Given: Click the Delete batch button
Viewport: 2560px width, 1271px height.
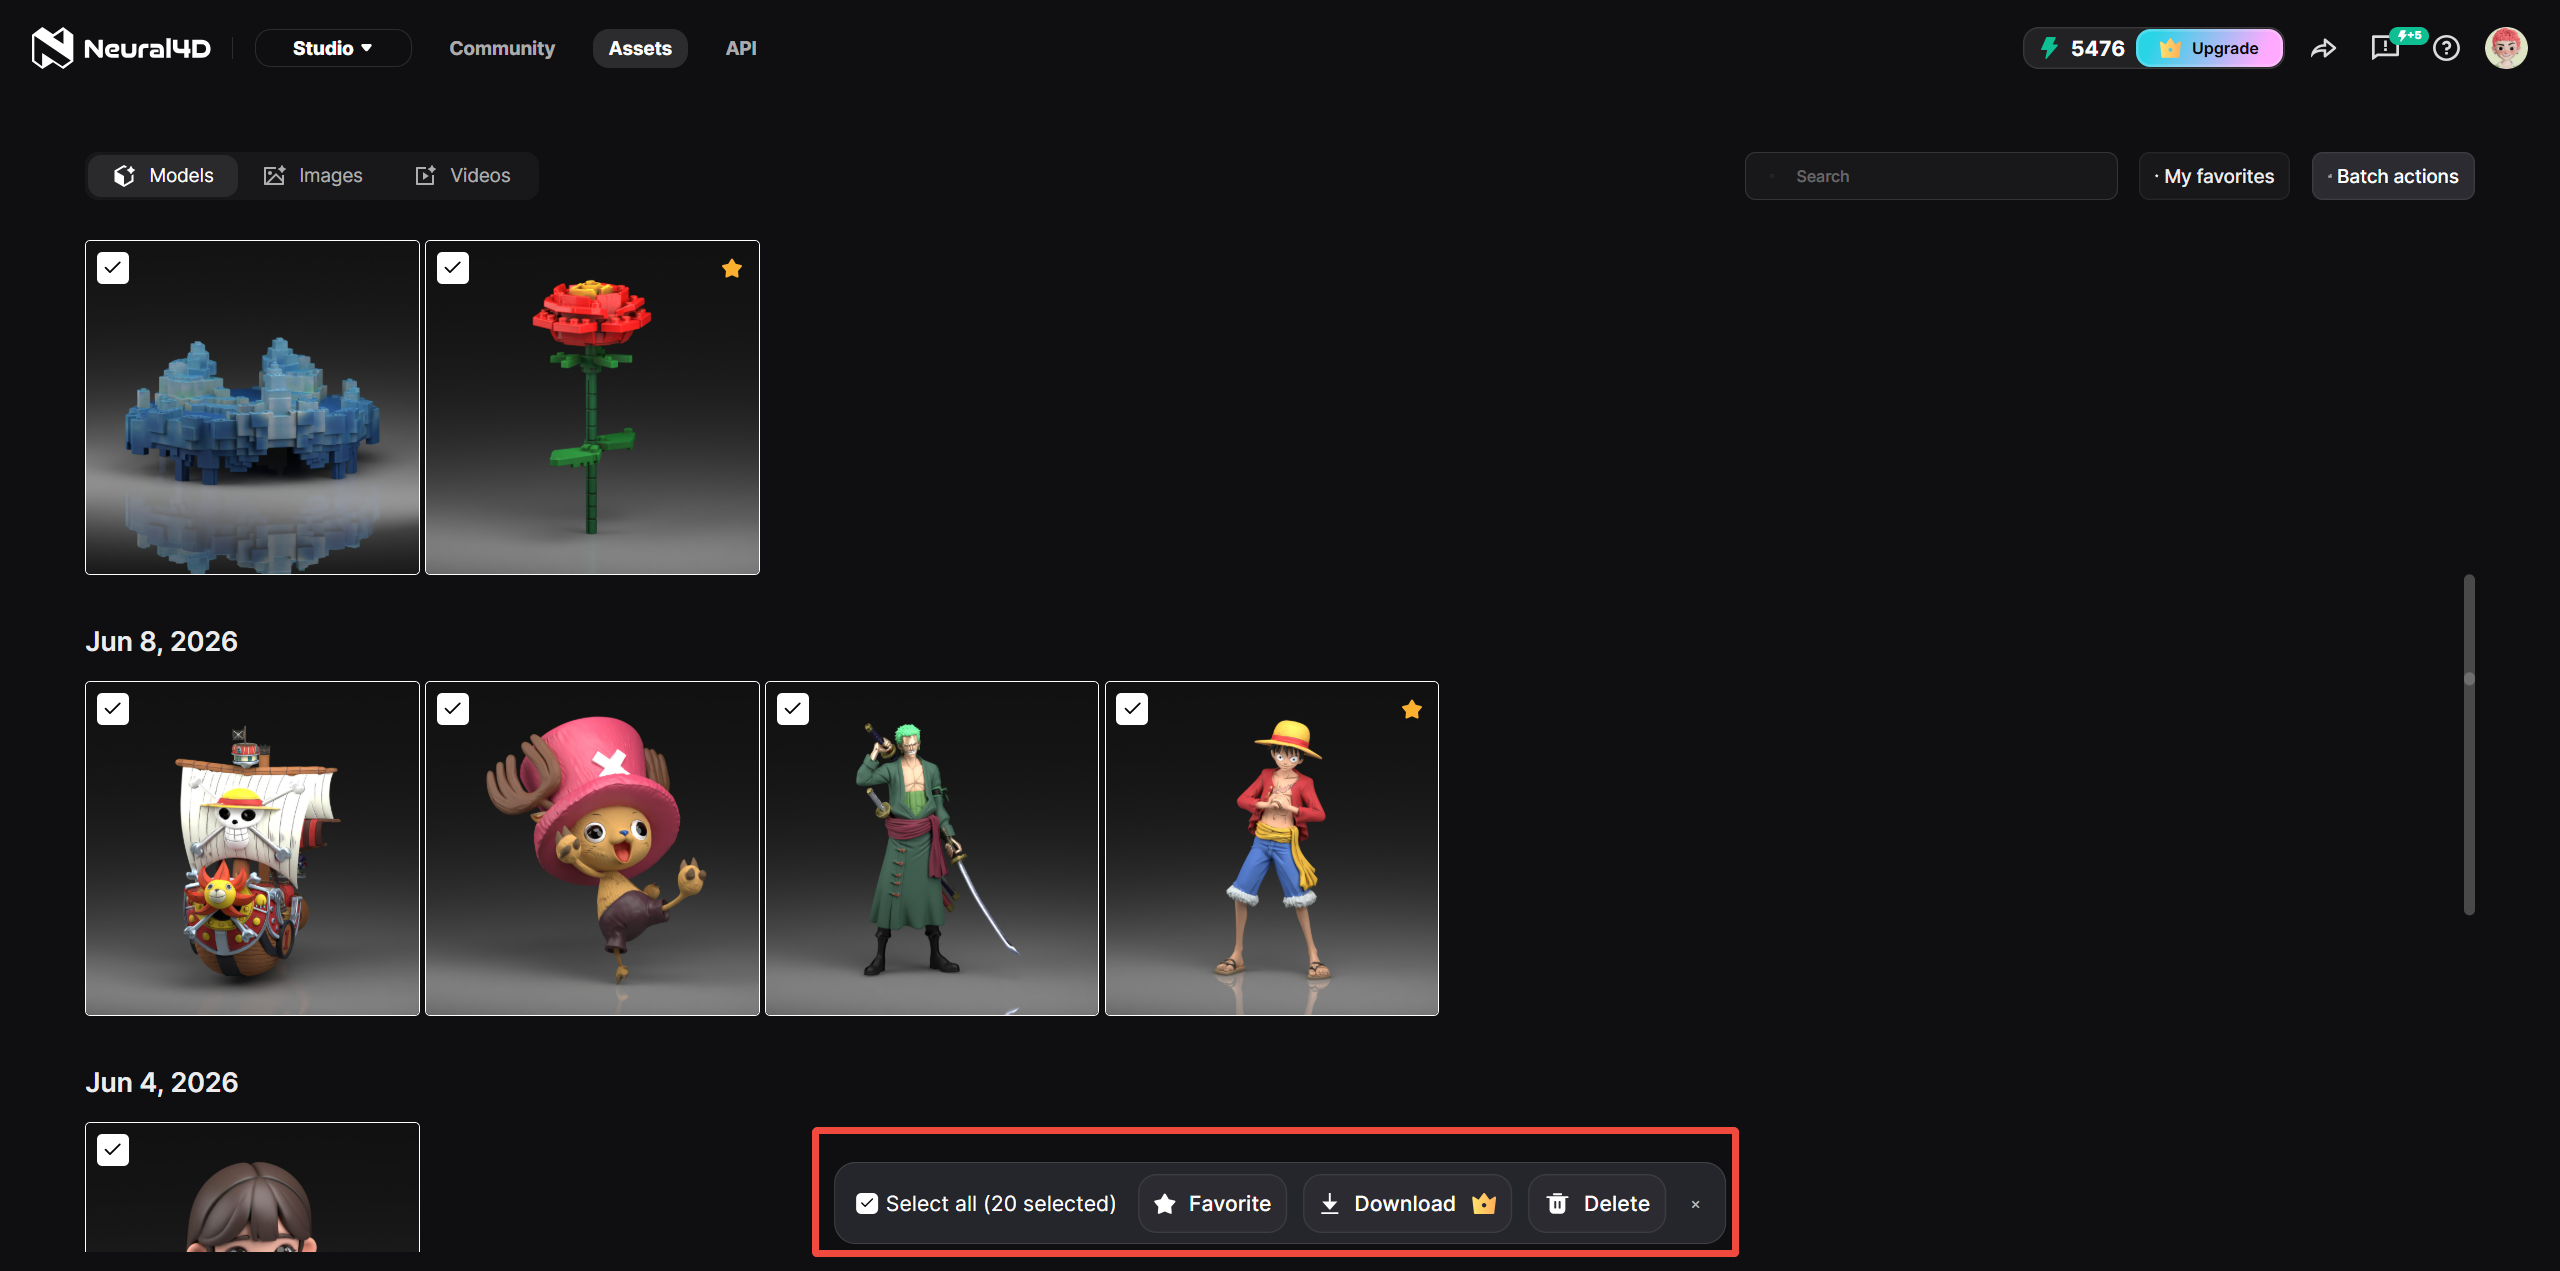Looking at the screenshot, I should point(1597,1203).
